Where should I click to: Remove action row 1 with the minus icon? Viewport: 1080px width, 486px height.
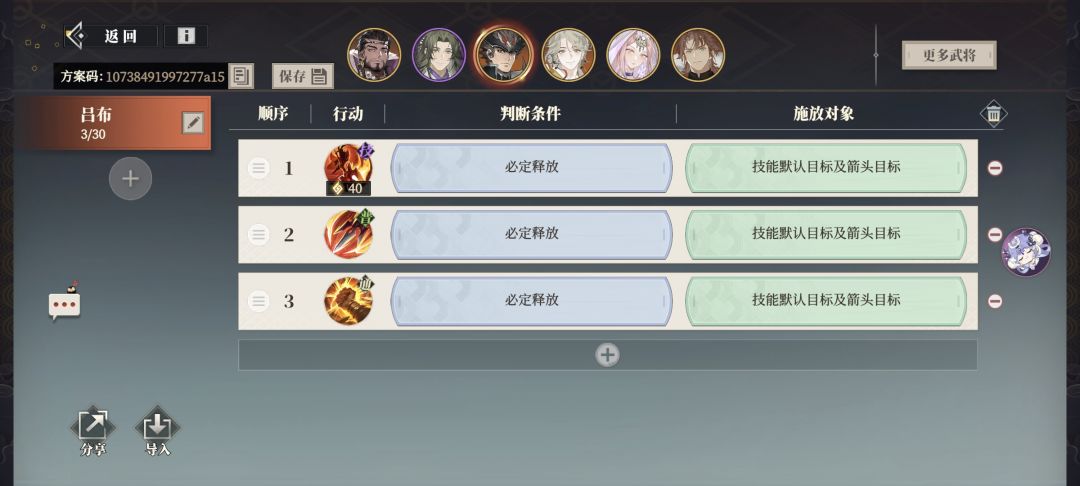[995, 168]
